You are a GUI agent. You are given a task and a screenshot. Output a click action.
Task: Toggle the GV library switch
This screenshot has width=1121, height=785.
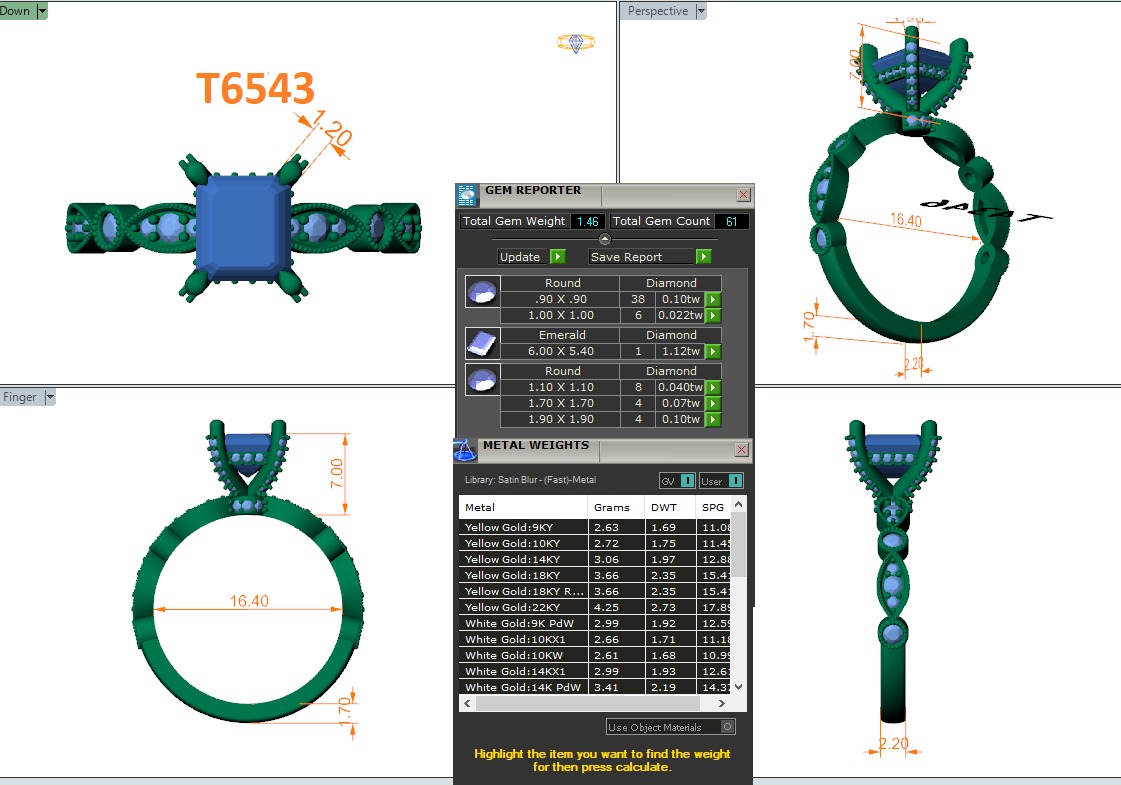pyautogui.click(x=687, y=480)
